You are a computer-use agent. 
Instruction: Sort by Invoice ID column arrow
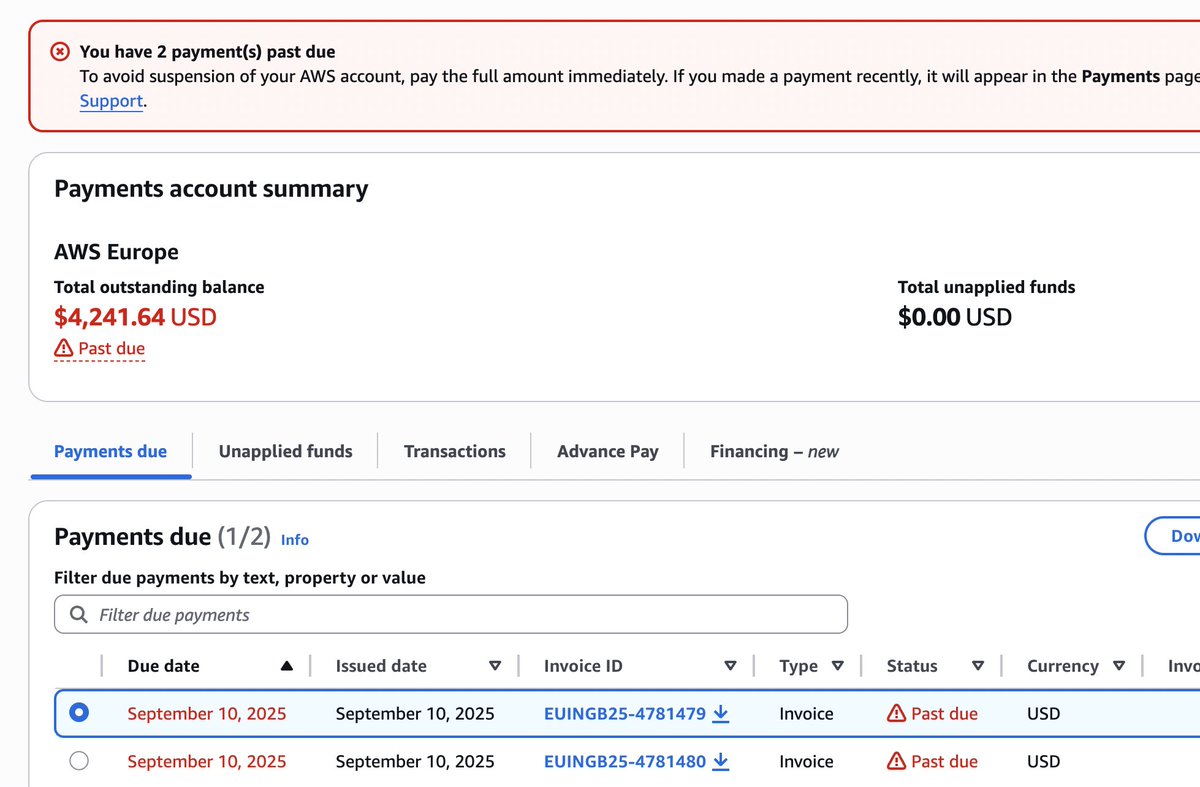(730, 666)
